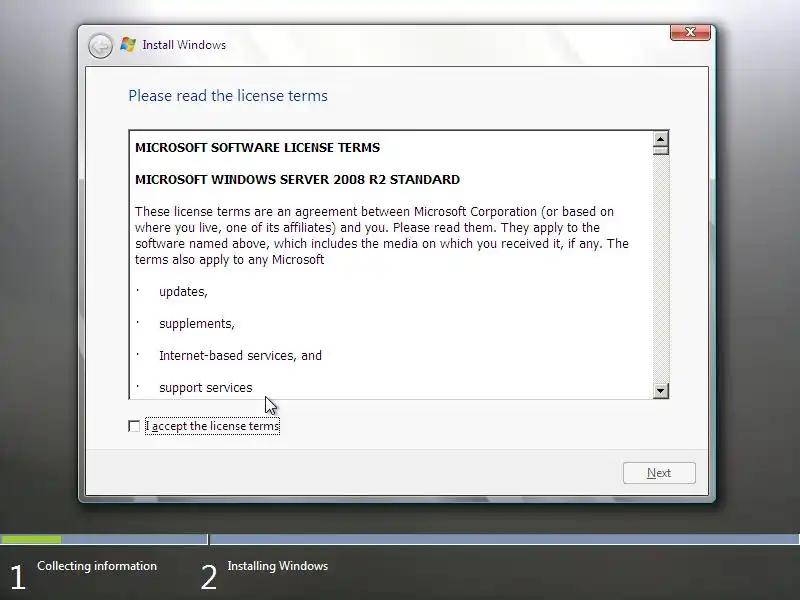Click the round back arrow button
The width and height of the screenshot is (800, 600).
click(100, 46)
